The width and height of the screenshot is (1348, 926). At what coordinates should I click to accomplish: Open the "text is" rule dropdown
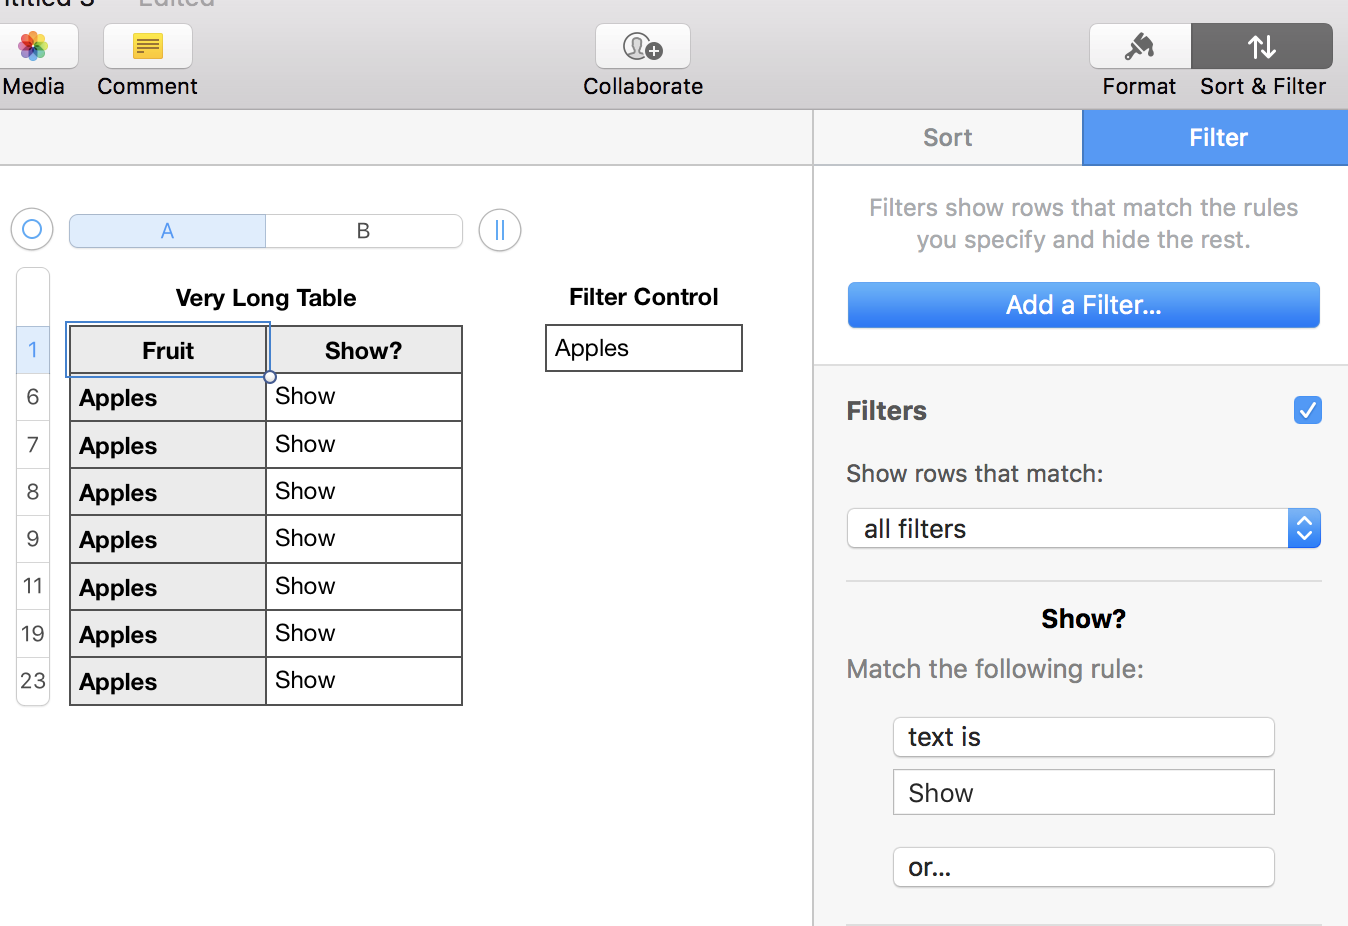1083,737
